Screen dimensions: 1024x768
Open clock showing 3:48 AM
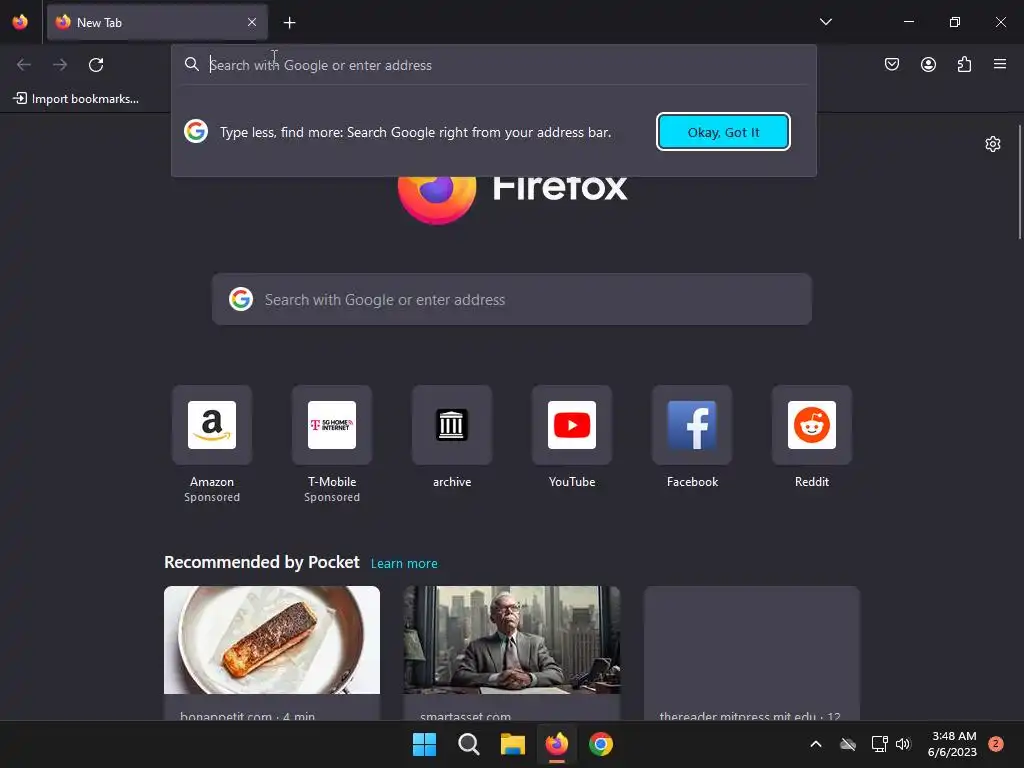(x=952, y=744)
